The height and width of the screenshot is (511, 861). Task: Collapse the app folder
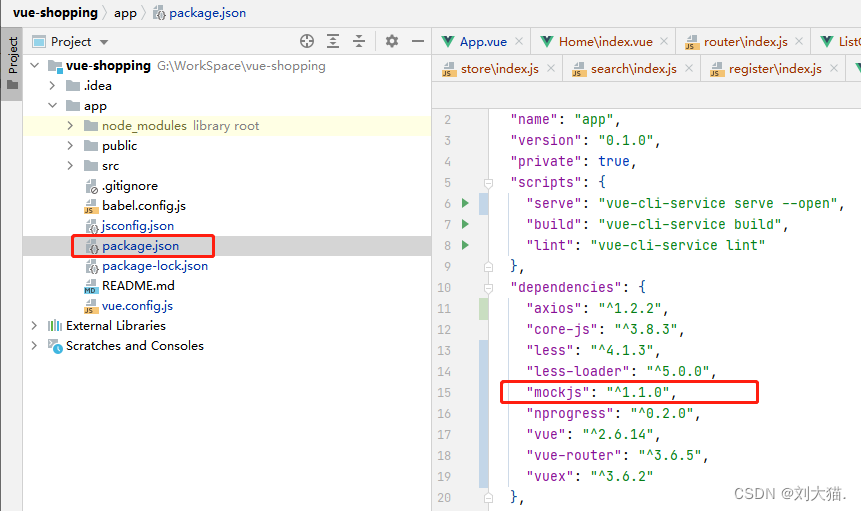click(52, 105)
